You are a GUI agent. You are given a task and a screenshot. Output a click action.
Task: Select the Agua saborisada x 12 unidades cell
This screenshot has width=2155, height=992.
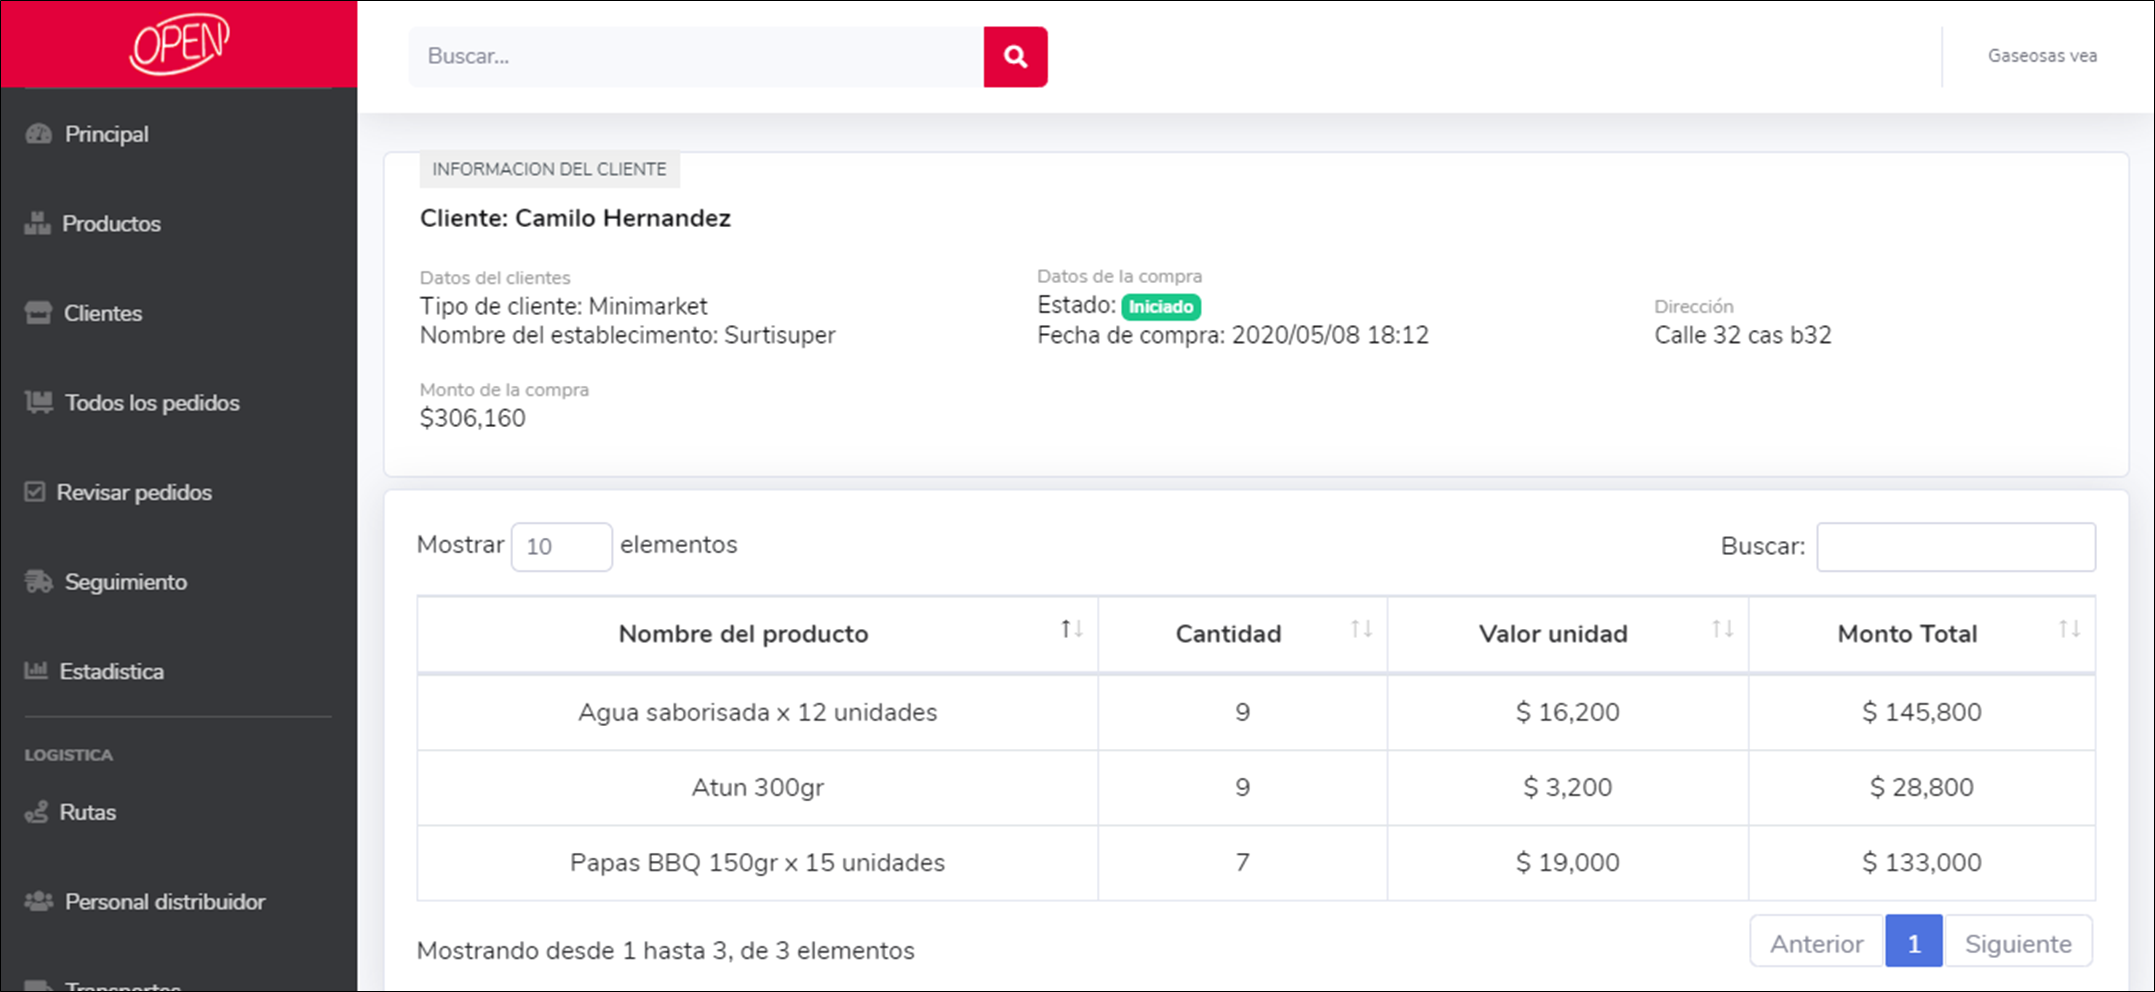tap(758, 712)
